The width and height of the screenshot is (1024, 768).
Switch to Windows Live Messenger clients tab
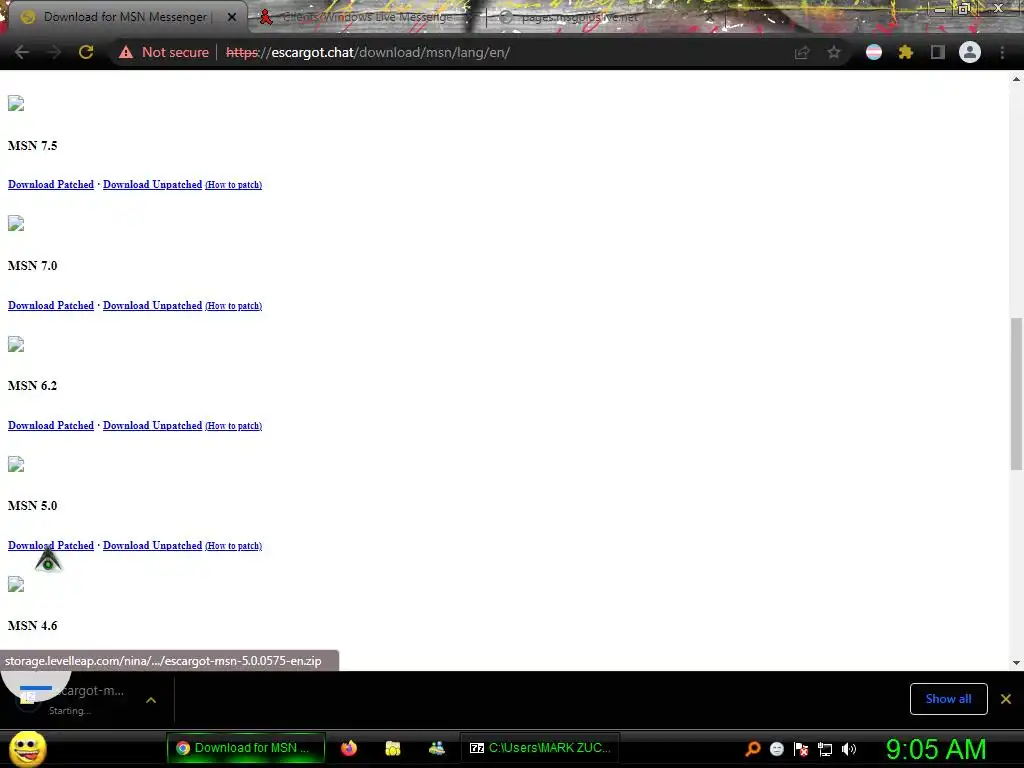click(x=366, y=17)
